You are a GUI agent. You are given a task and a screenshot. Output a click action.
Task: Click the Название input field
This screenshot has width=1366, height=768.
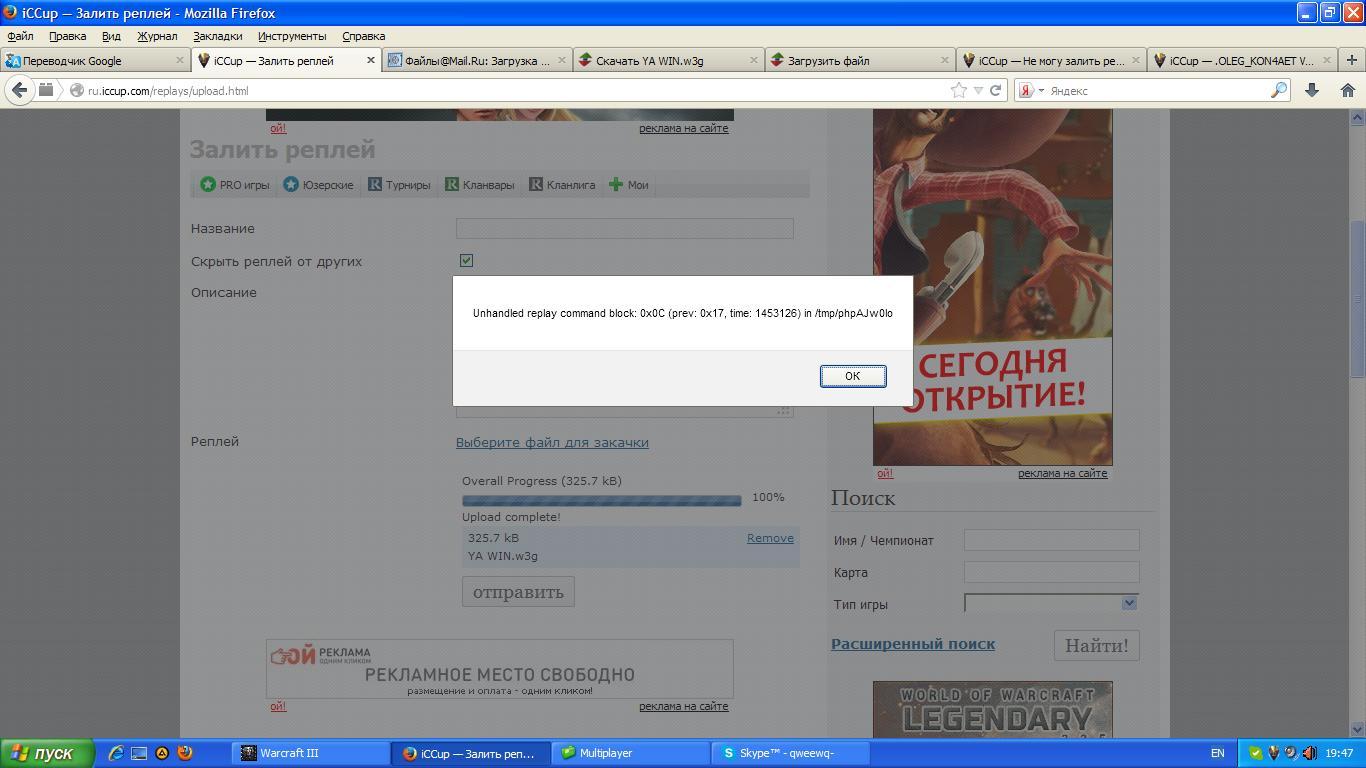pos(624,228)
